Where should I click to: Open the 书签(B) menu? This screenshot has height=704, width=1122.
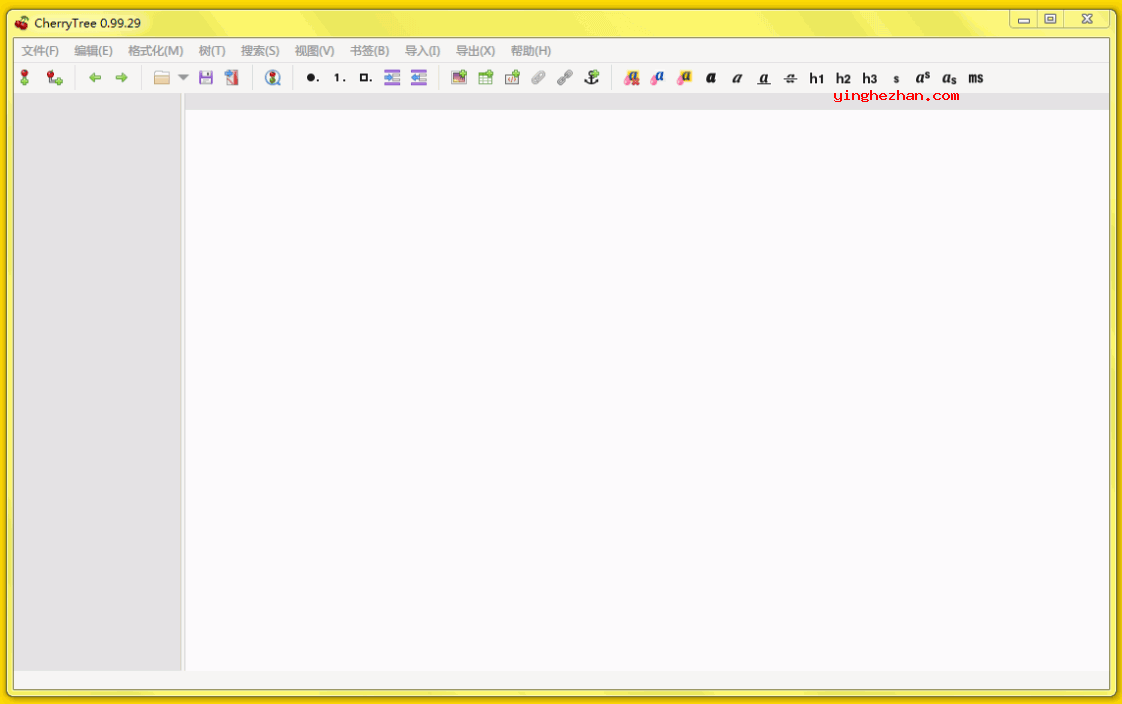click(369, 51)
